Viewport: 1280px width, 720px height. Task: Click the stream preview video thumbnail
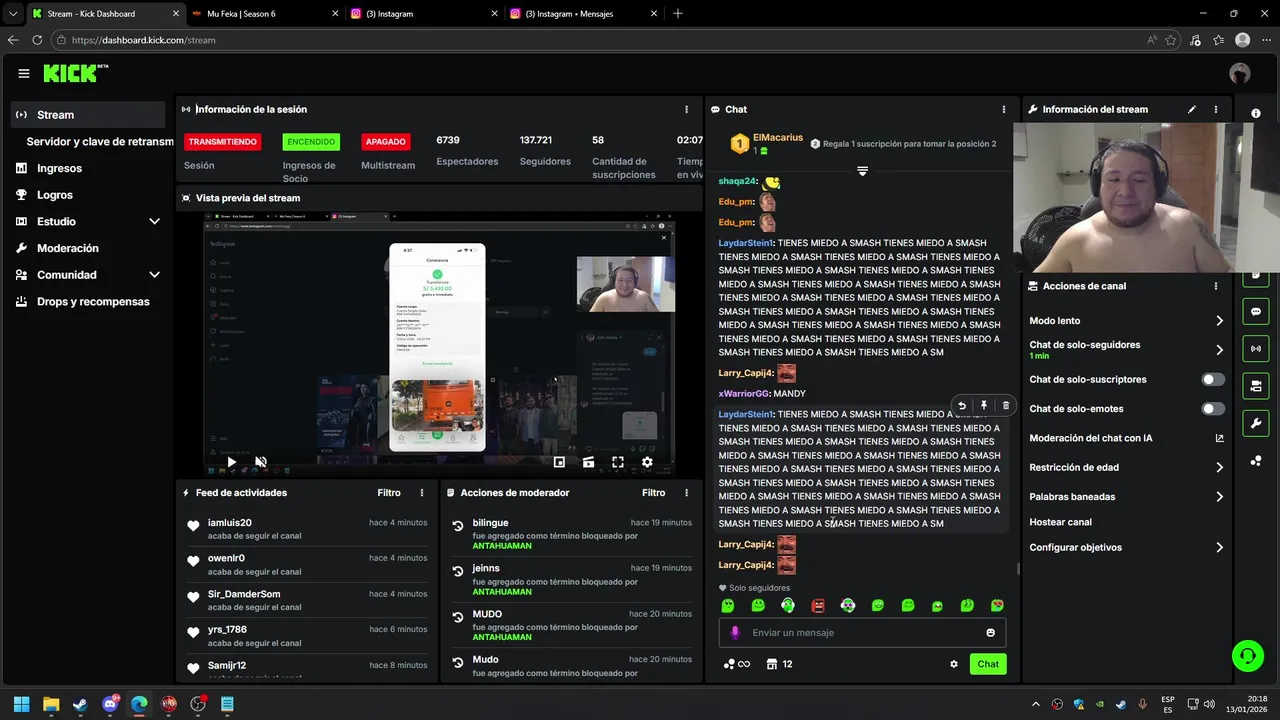[x=439, y=343]
